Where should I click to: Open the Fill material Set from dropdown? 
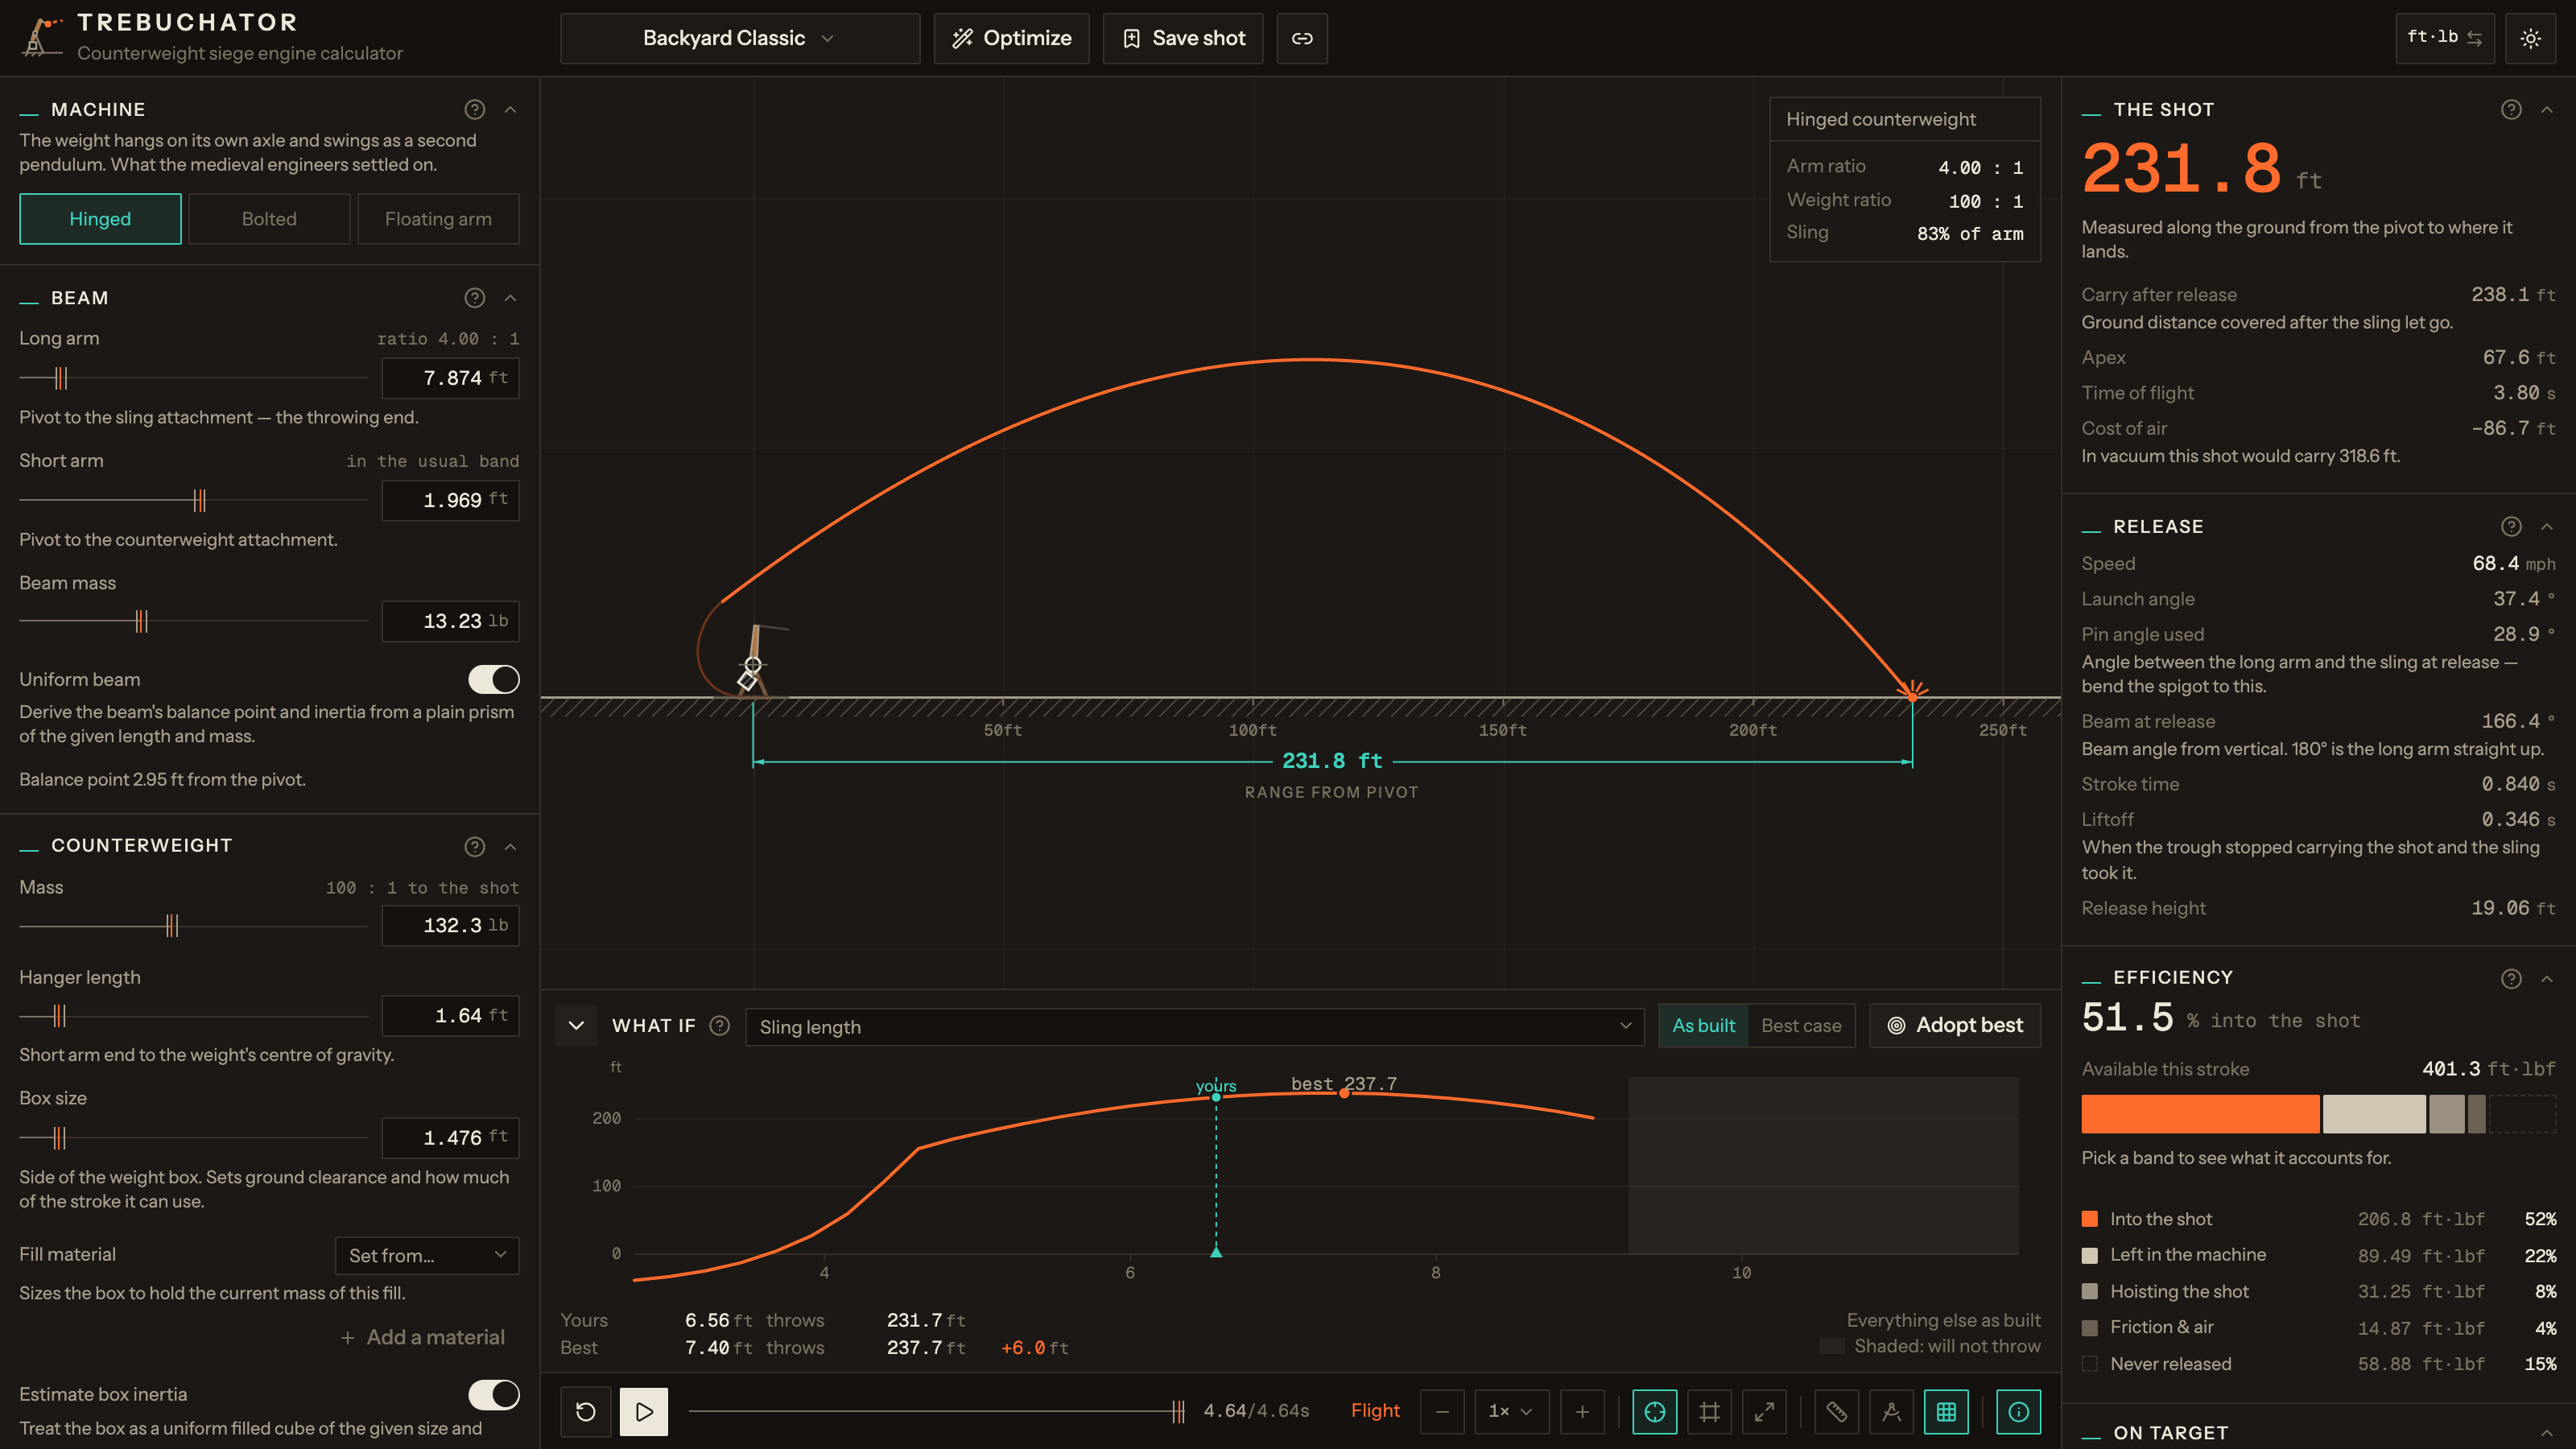tap(427, 1255)
